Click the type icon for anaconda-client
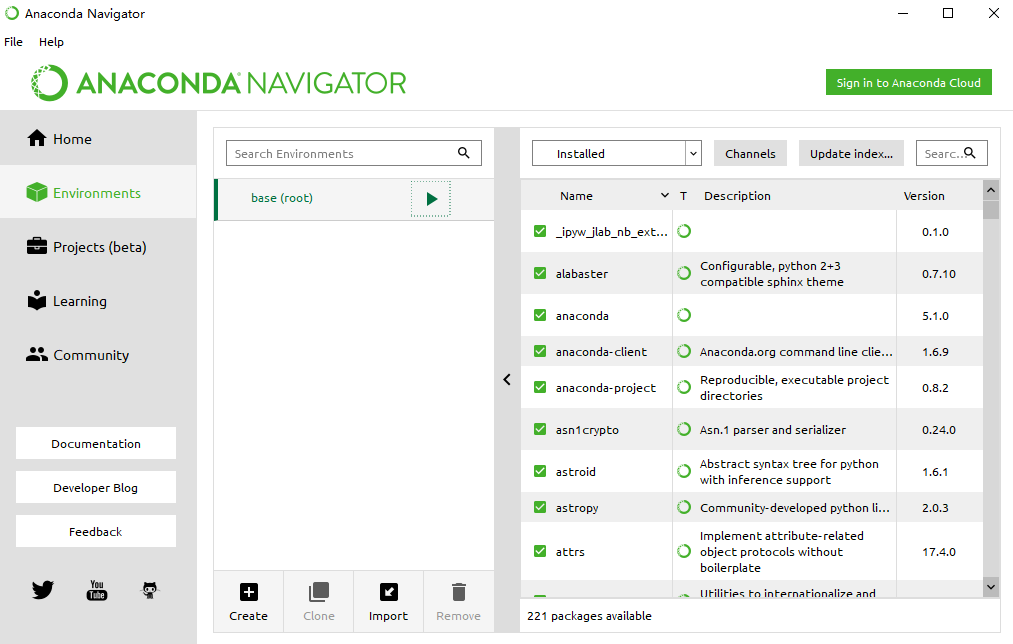1013x644 pixels. 684,351
